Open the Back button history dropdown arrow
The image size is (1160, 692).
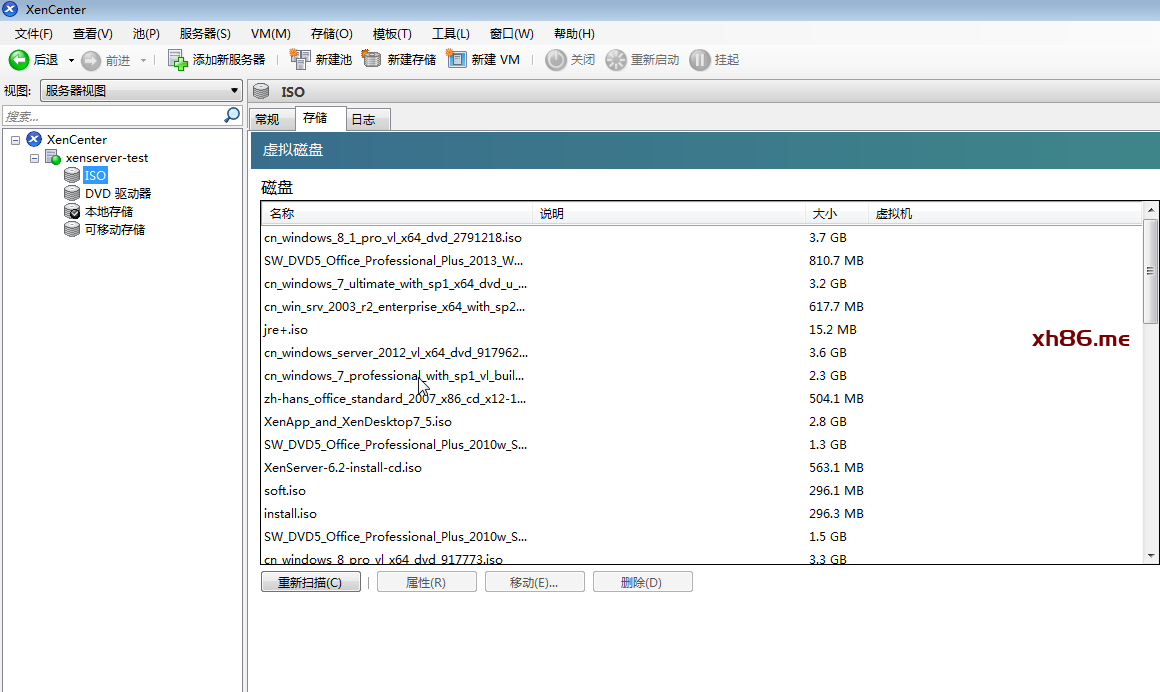pos(71,60)
